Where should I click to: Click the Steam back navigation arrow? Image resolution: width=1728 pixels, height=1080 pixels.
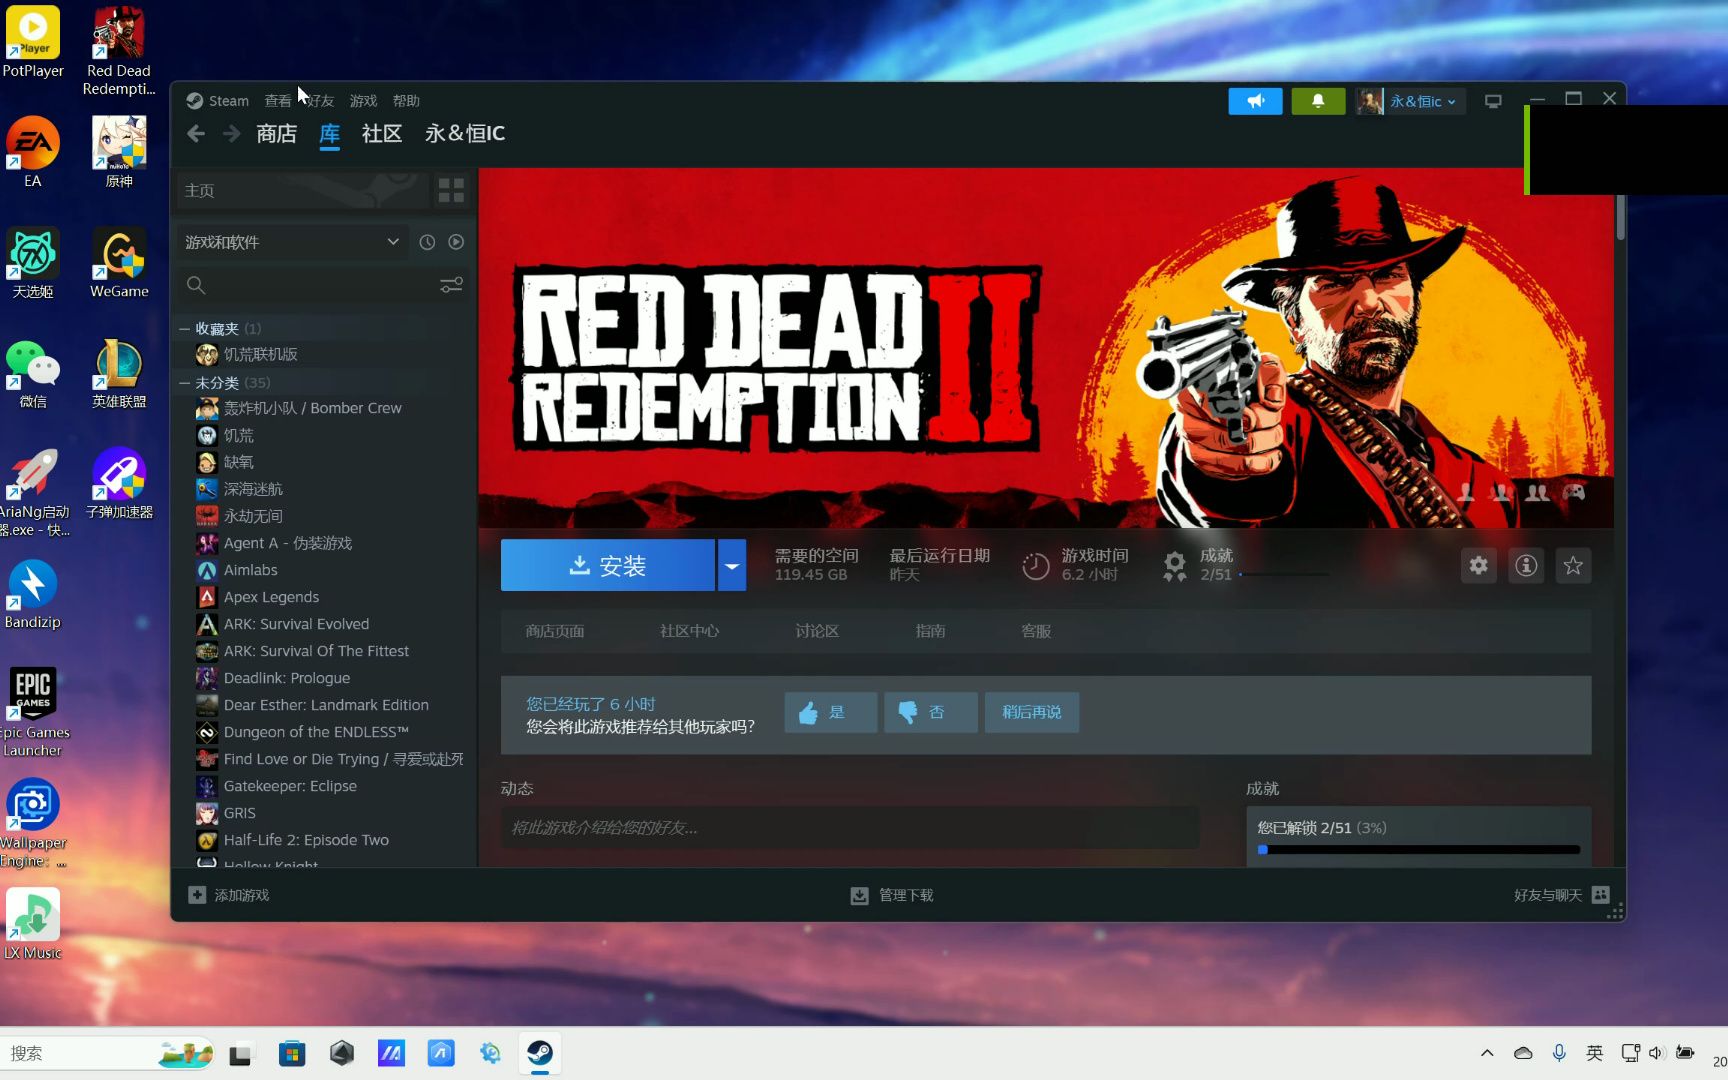(196, 134)
